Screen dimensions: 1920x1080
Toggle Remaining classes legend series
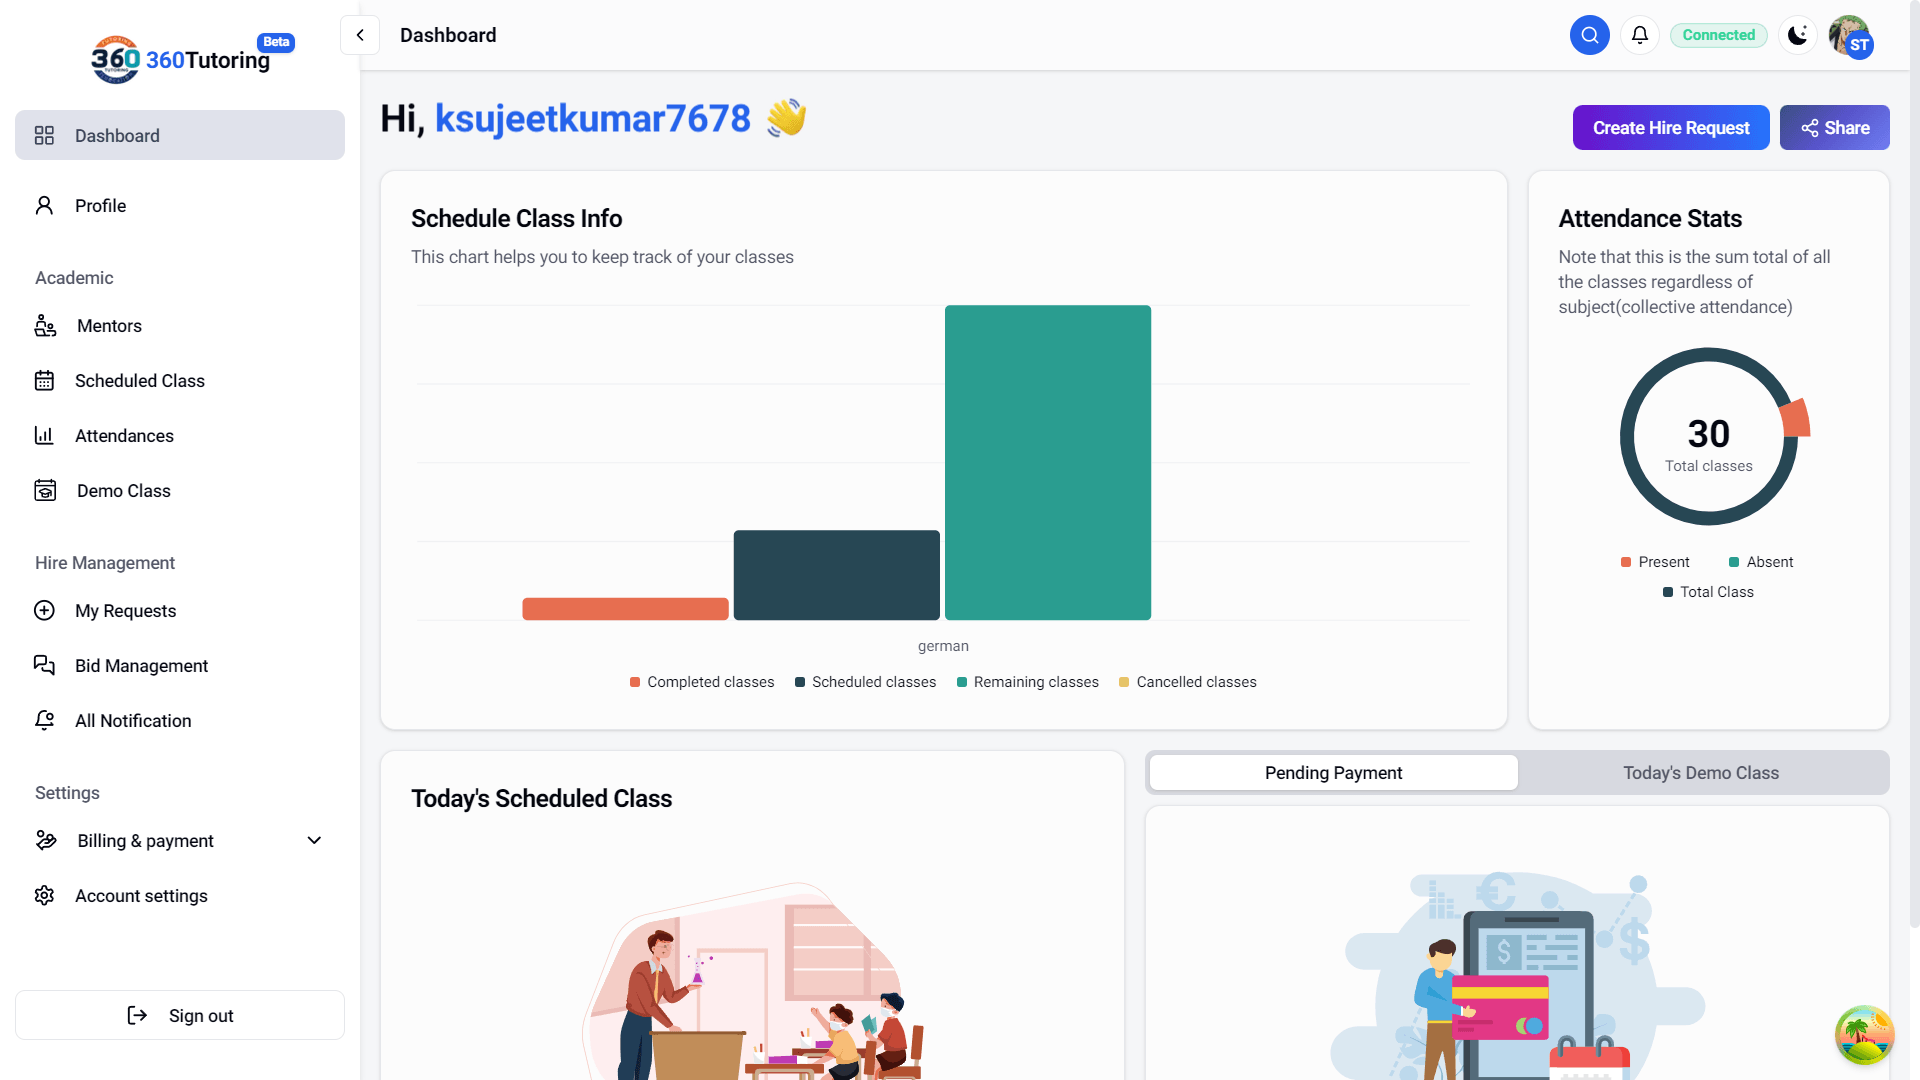[1028, 682]
